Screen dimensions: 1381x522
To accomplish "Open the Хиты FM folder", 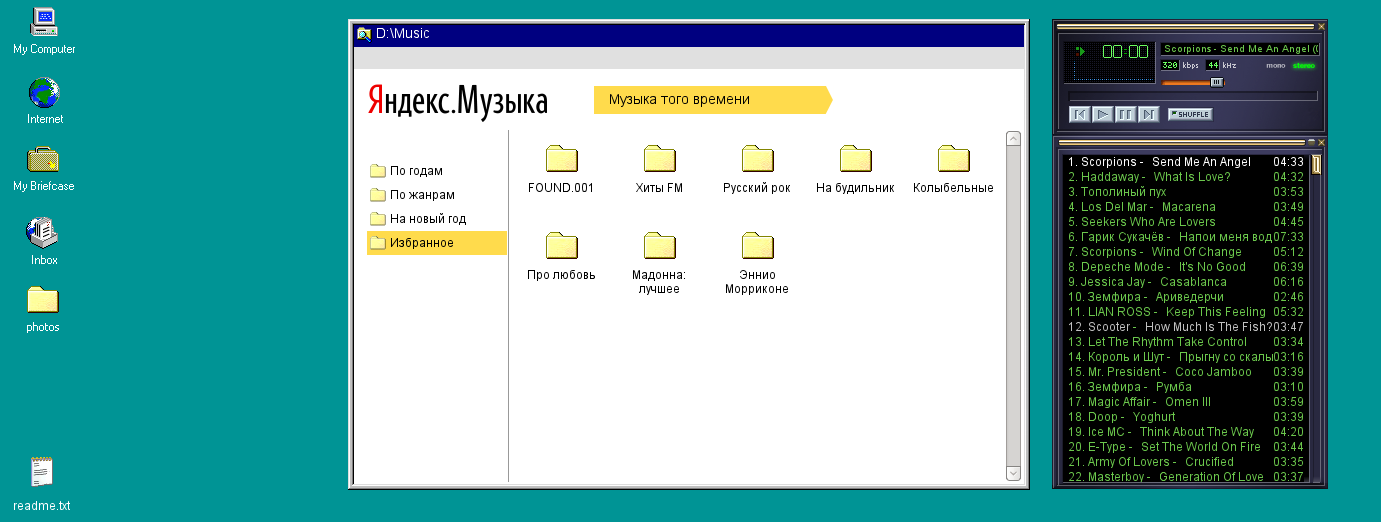I will point(659,168).
